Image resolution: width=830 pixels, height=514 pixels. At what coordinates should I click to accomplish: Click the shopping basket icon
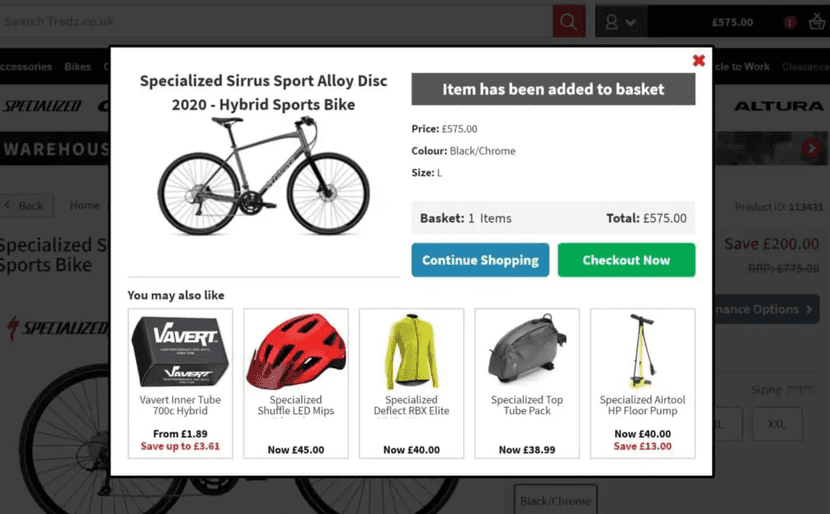(816, 22)
